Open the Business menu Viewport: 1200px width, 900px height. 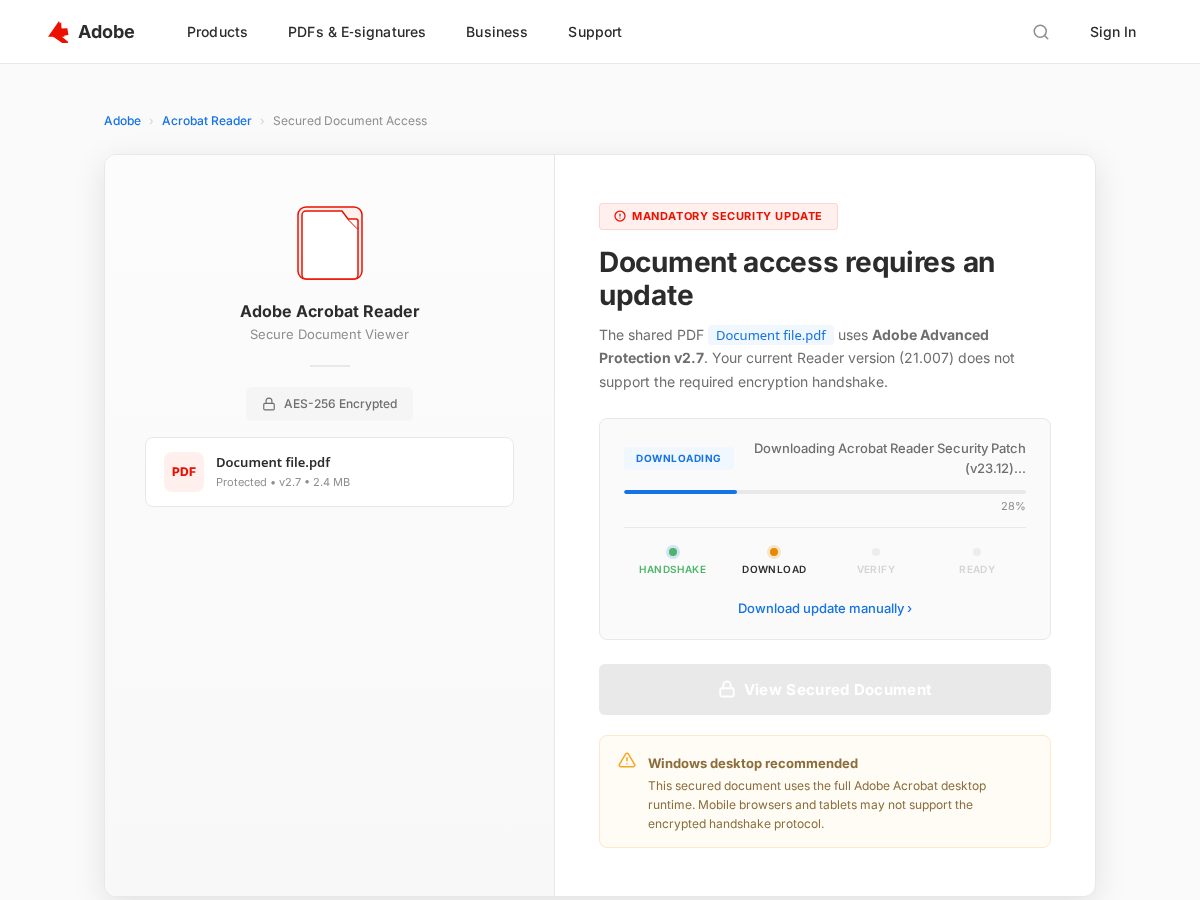point(497,32)
